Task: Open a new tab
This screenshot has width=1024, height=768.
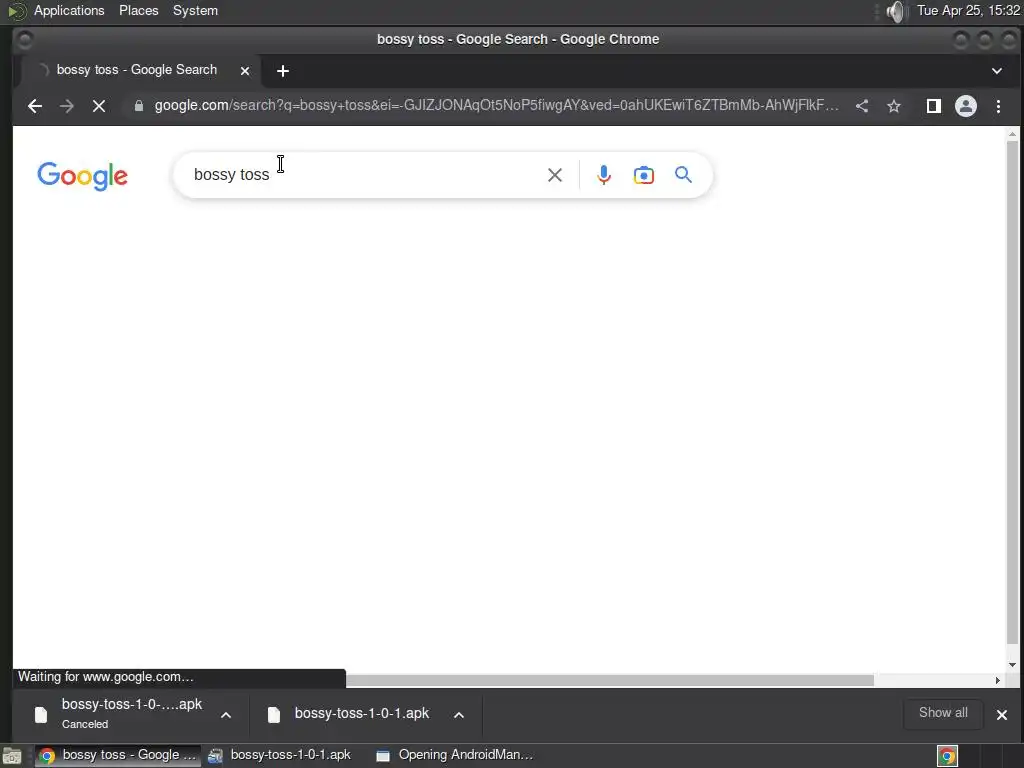Action: point(283,71)
